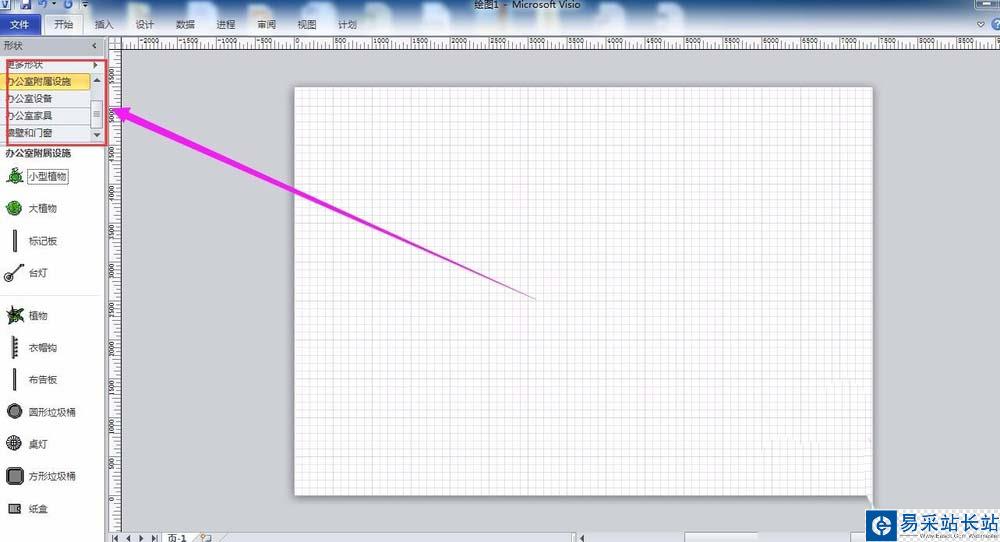This screenshot has height=542, width=1000.
Task: Go to previous page navigation arrow
Action: click(x=128, y=538)
